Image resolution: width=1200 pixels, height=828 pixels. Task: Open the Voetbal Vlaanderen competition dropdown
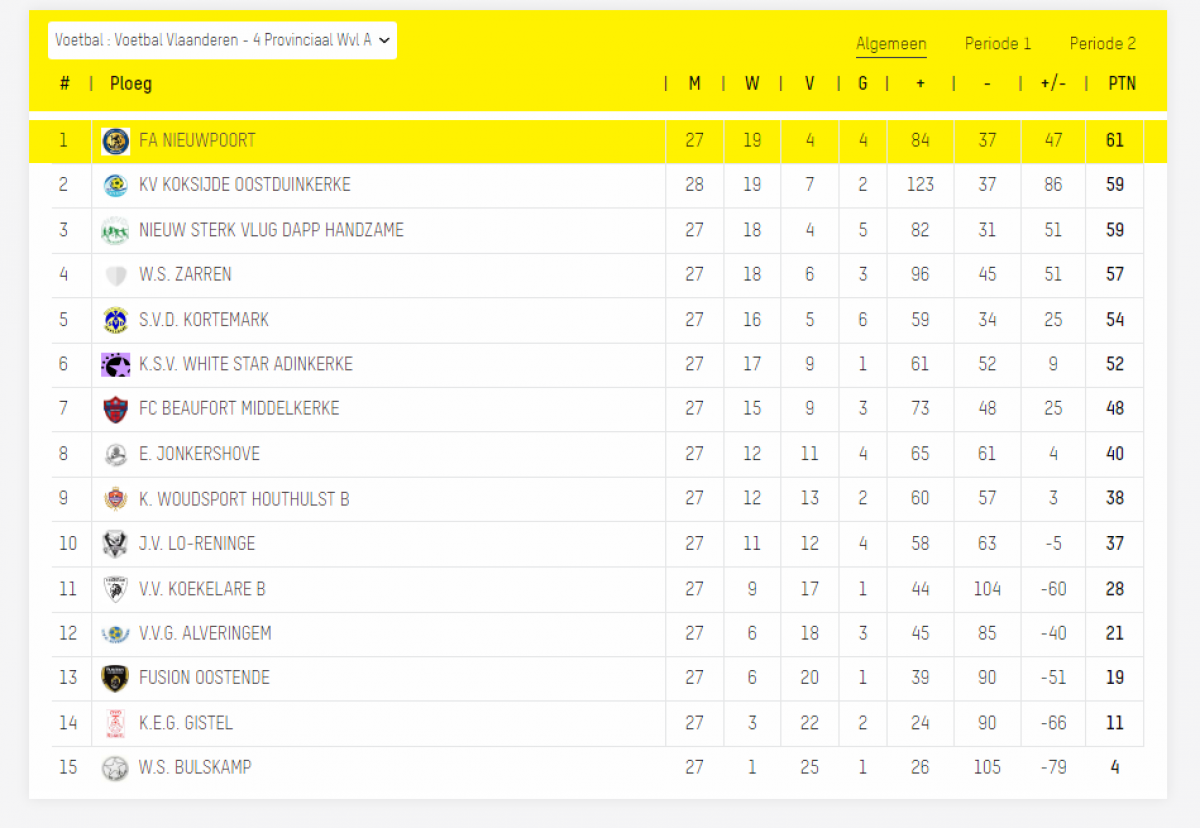click(223, 40)
